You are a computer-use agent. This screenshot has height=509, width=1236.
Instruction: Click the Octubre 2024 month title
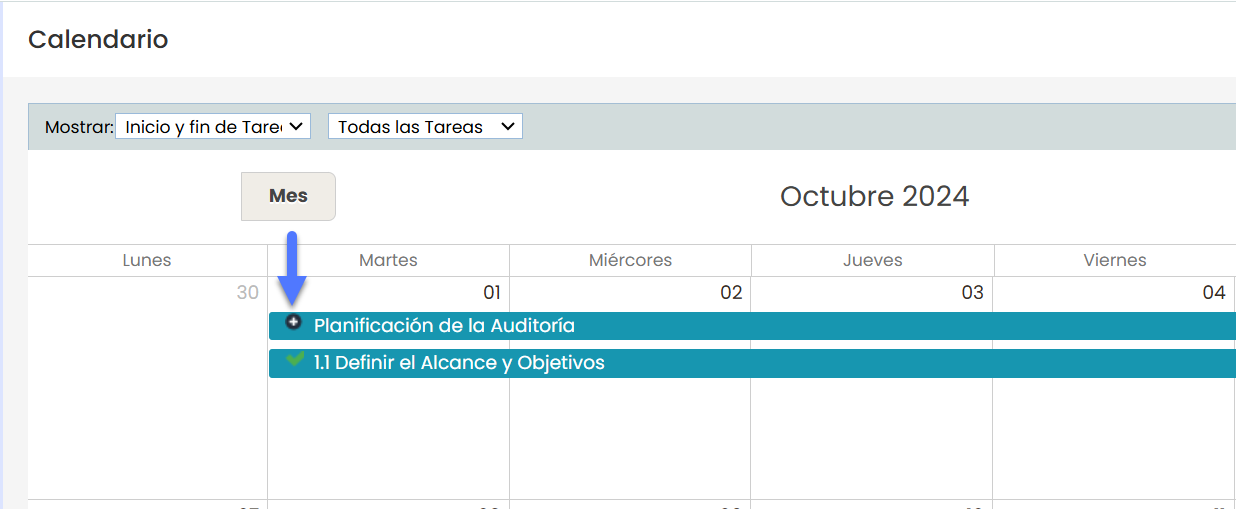[x=874, y=196]
